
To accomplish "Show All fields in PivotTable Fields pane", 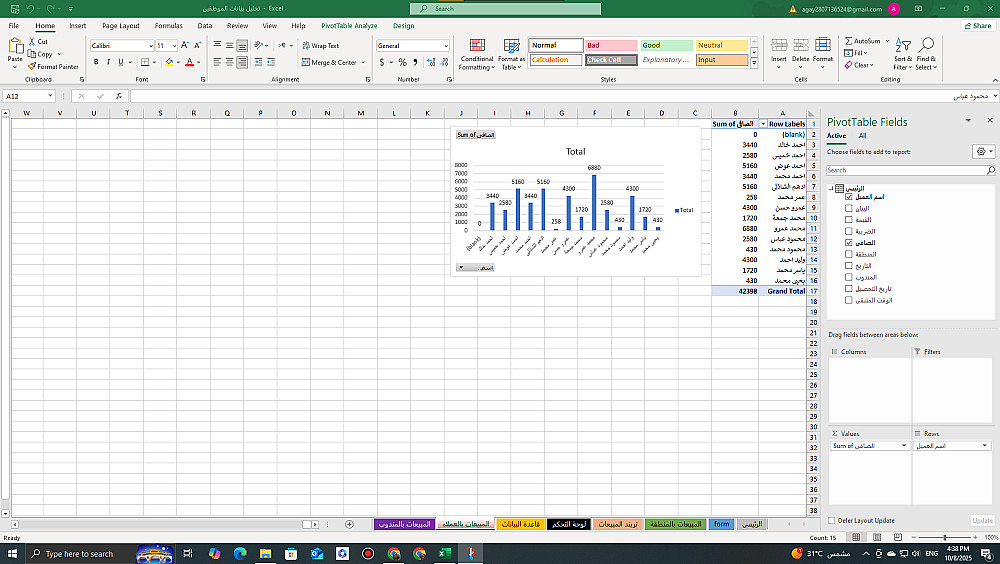I will click(862, 136).
